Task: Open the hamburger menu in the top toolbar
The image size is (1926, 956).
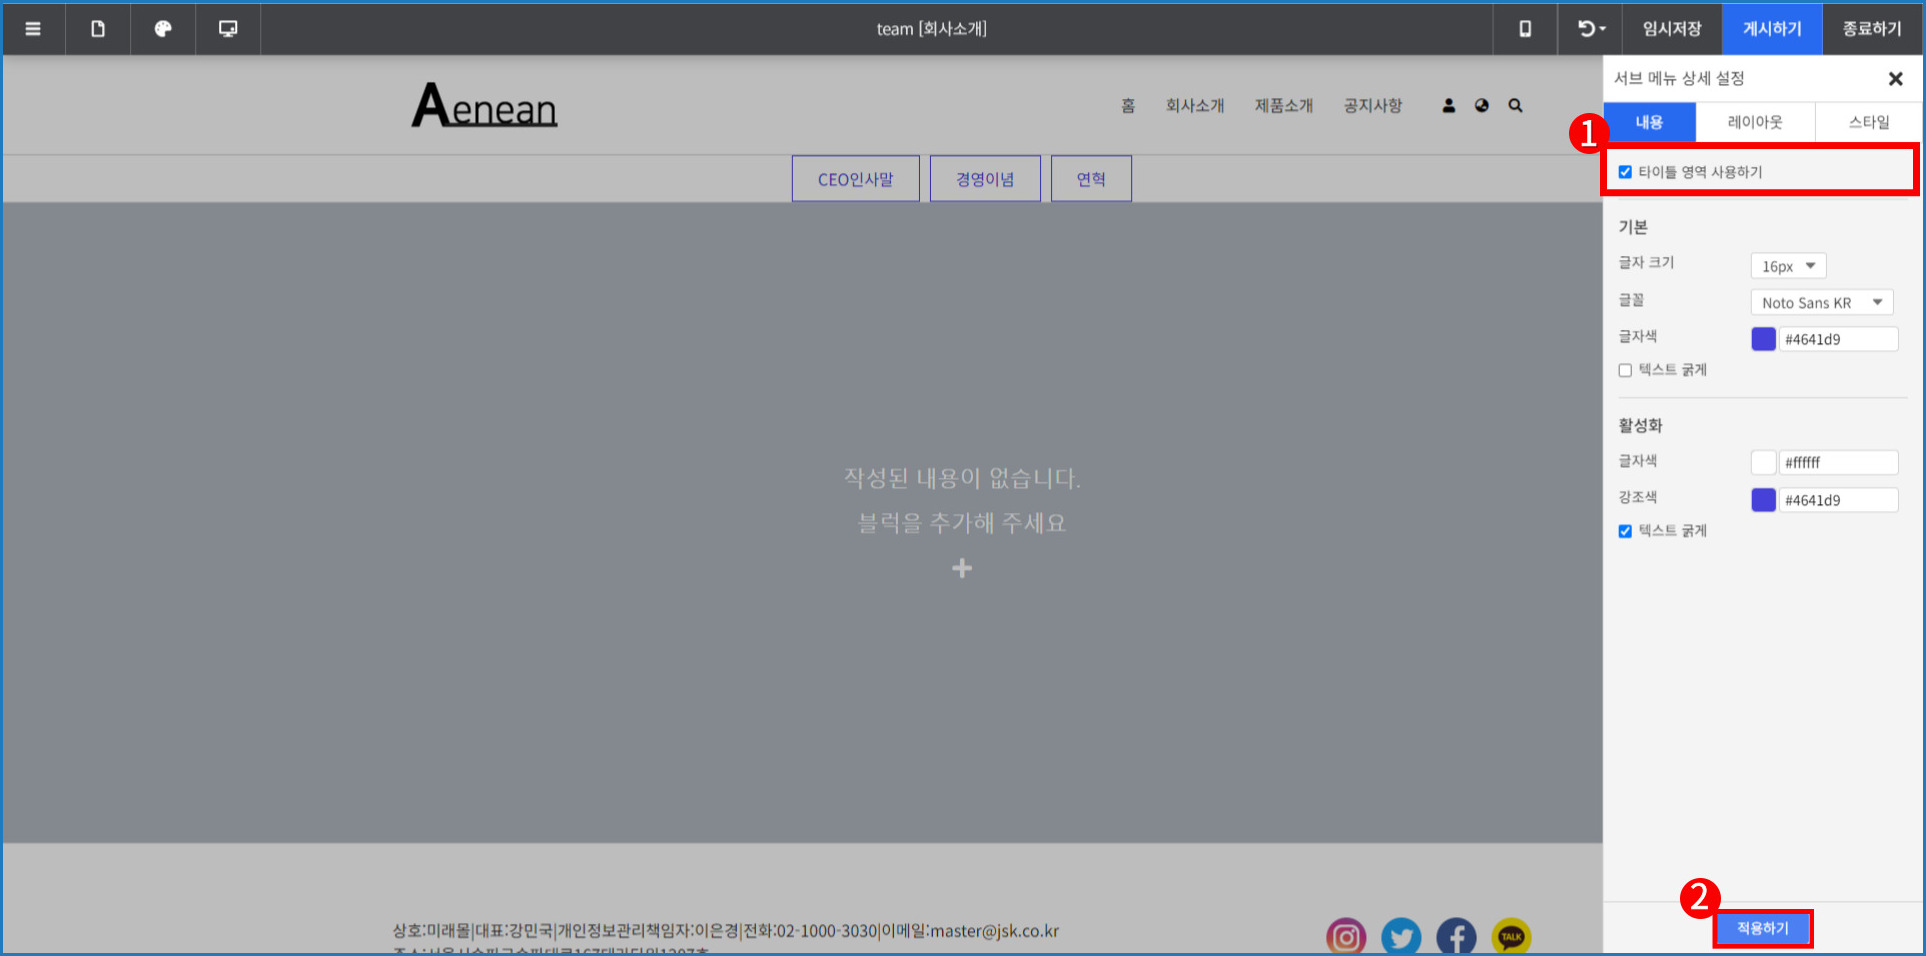Action: [x=33, y=29]
